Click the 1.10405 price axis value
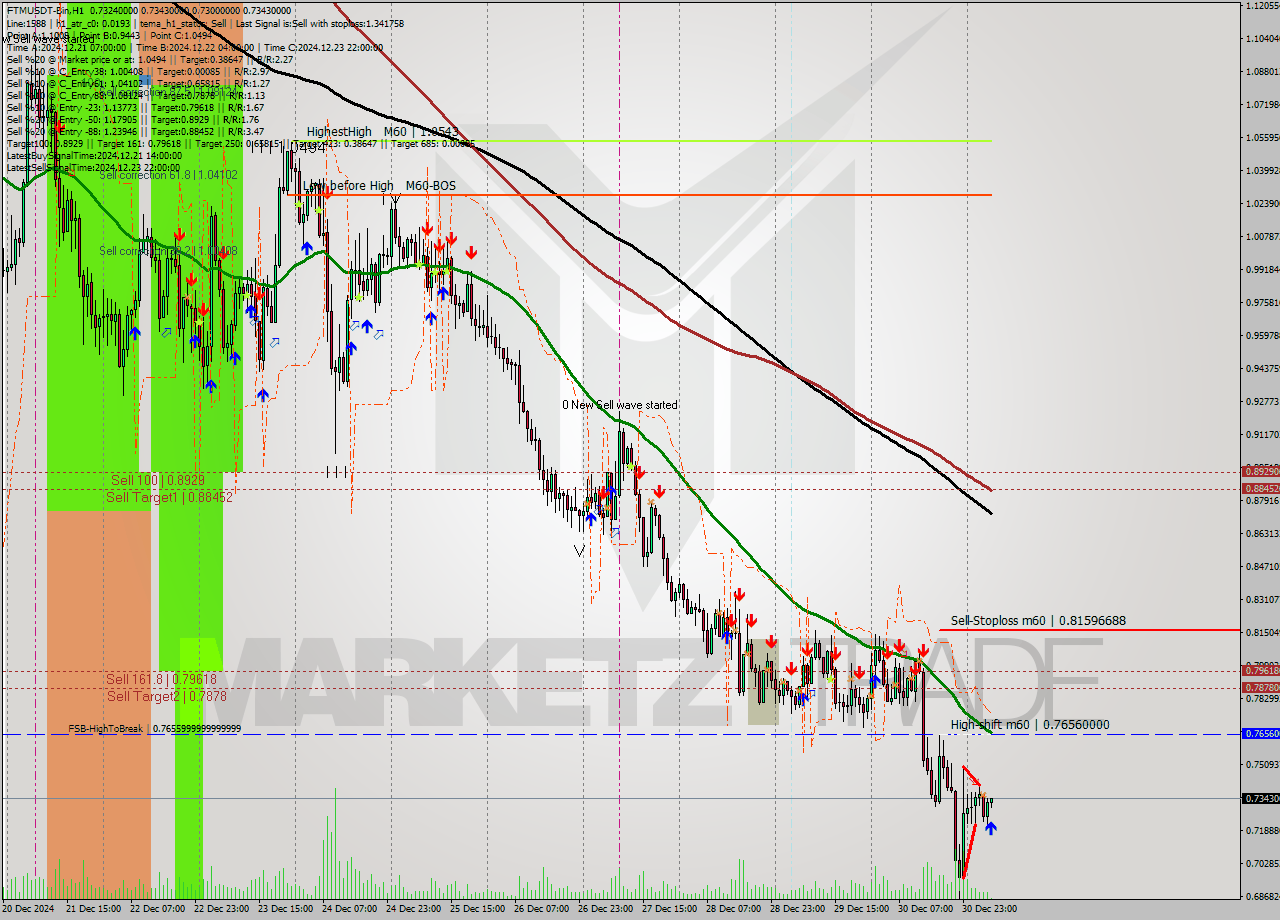1280x920 pixels. click(x=1262, y=38)
